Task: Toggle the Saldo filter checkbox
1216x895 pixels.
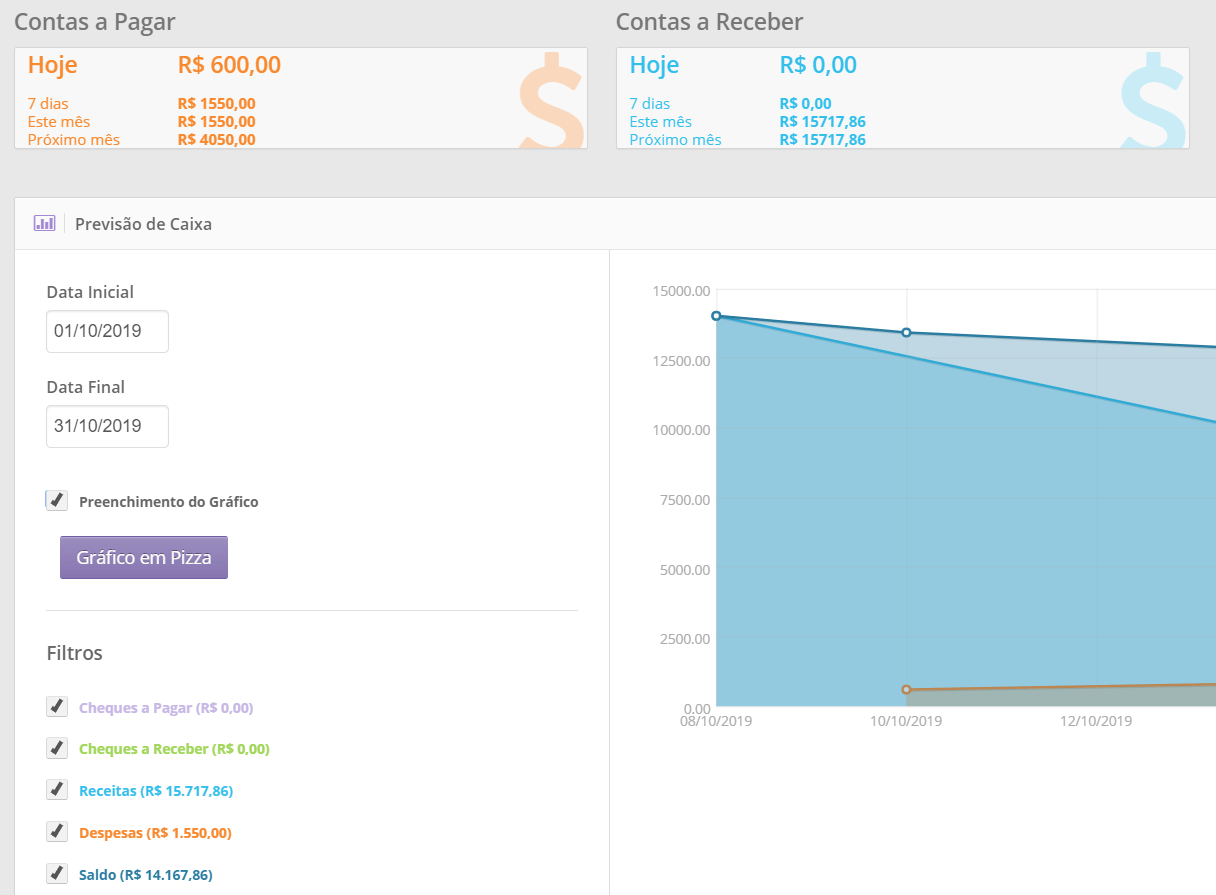Action: point(57,874)
